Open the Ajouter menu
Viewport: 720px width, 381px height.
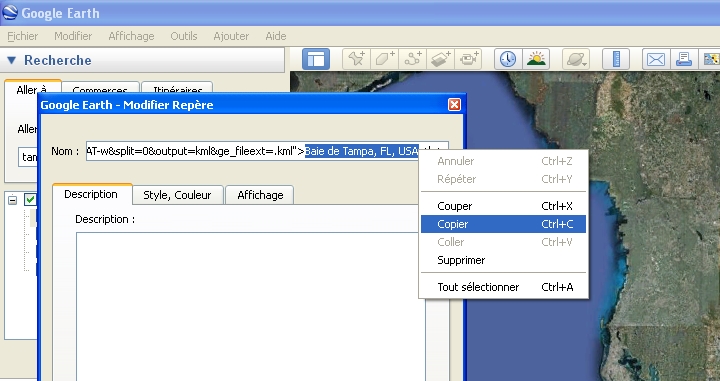[x=231, y=36]
